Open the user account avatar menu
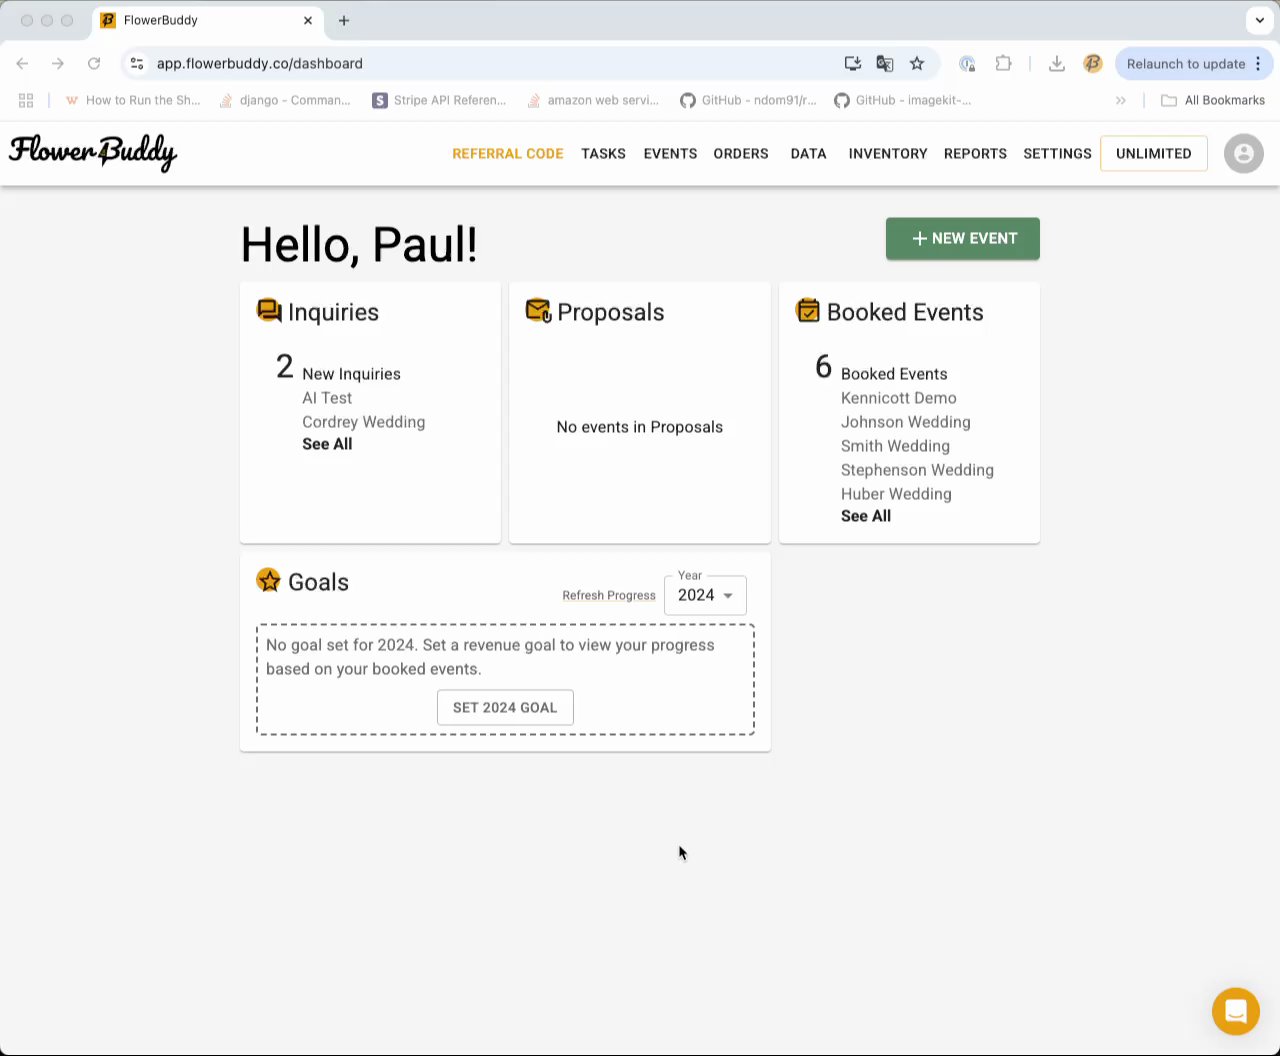The width and height of the screenshot is (1280, 1056). coord(1244,153)
